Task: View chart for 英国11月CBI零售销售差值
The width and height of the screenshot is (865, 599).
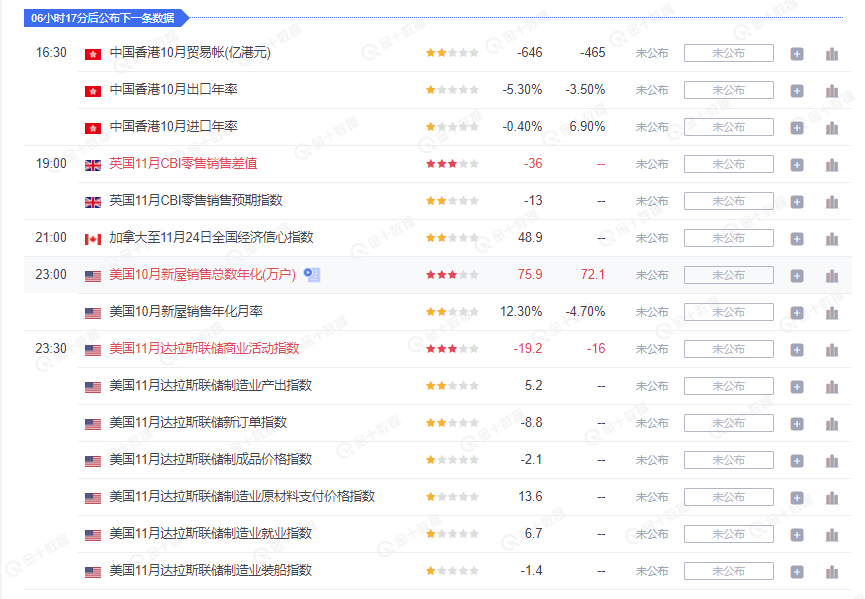Action: pos(832,165)
